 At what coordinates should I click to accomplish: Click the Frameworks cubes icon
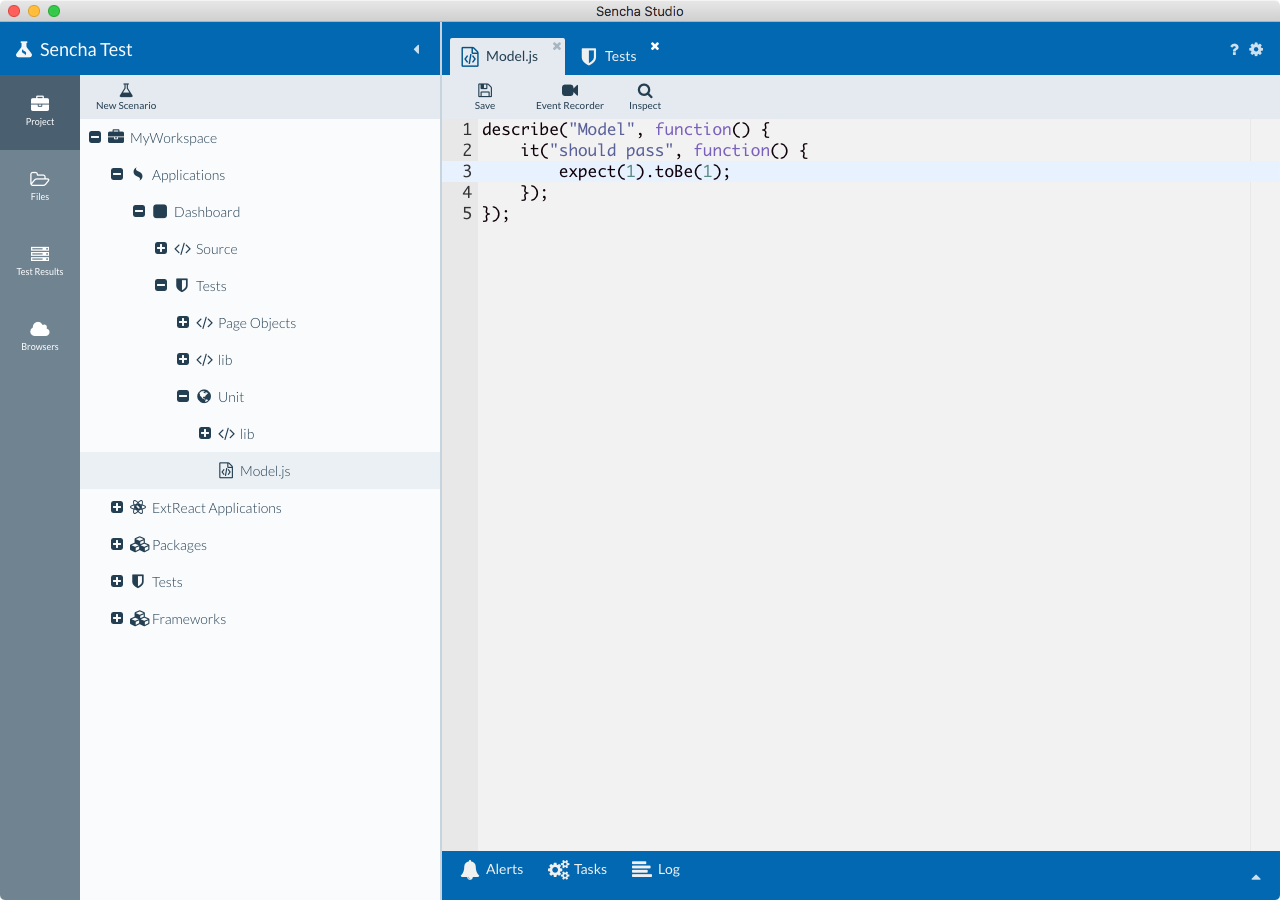coord(140,619)
